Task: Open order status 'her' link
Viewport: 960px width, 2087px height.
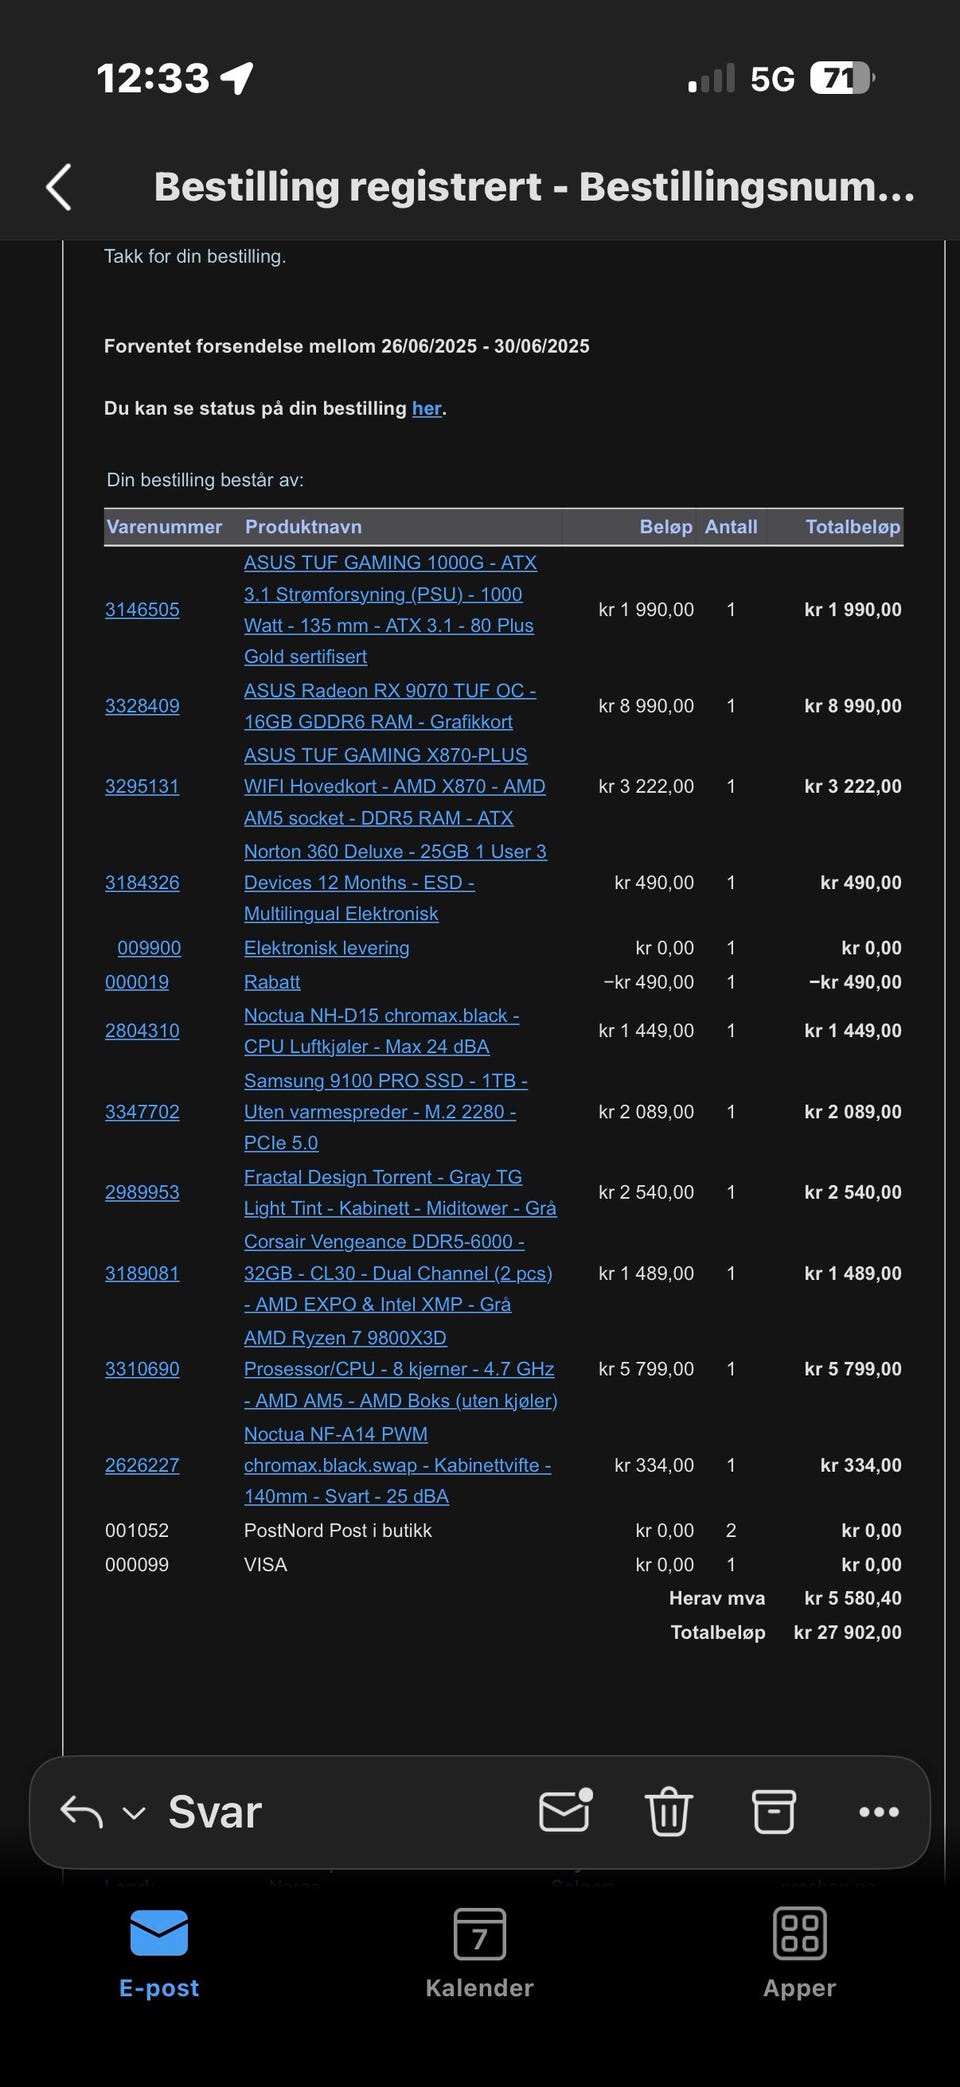Action: coord(427,408)
